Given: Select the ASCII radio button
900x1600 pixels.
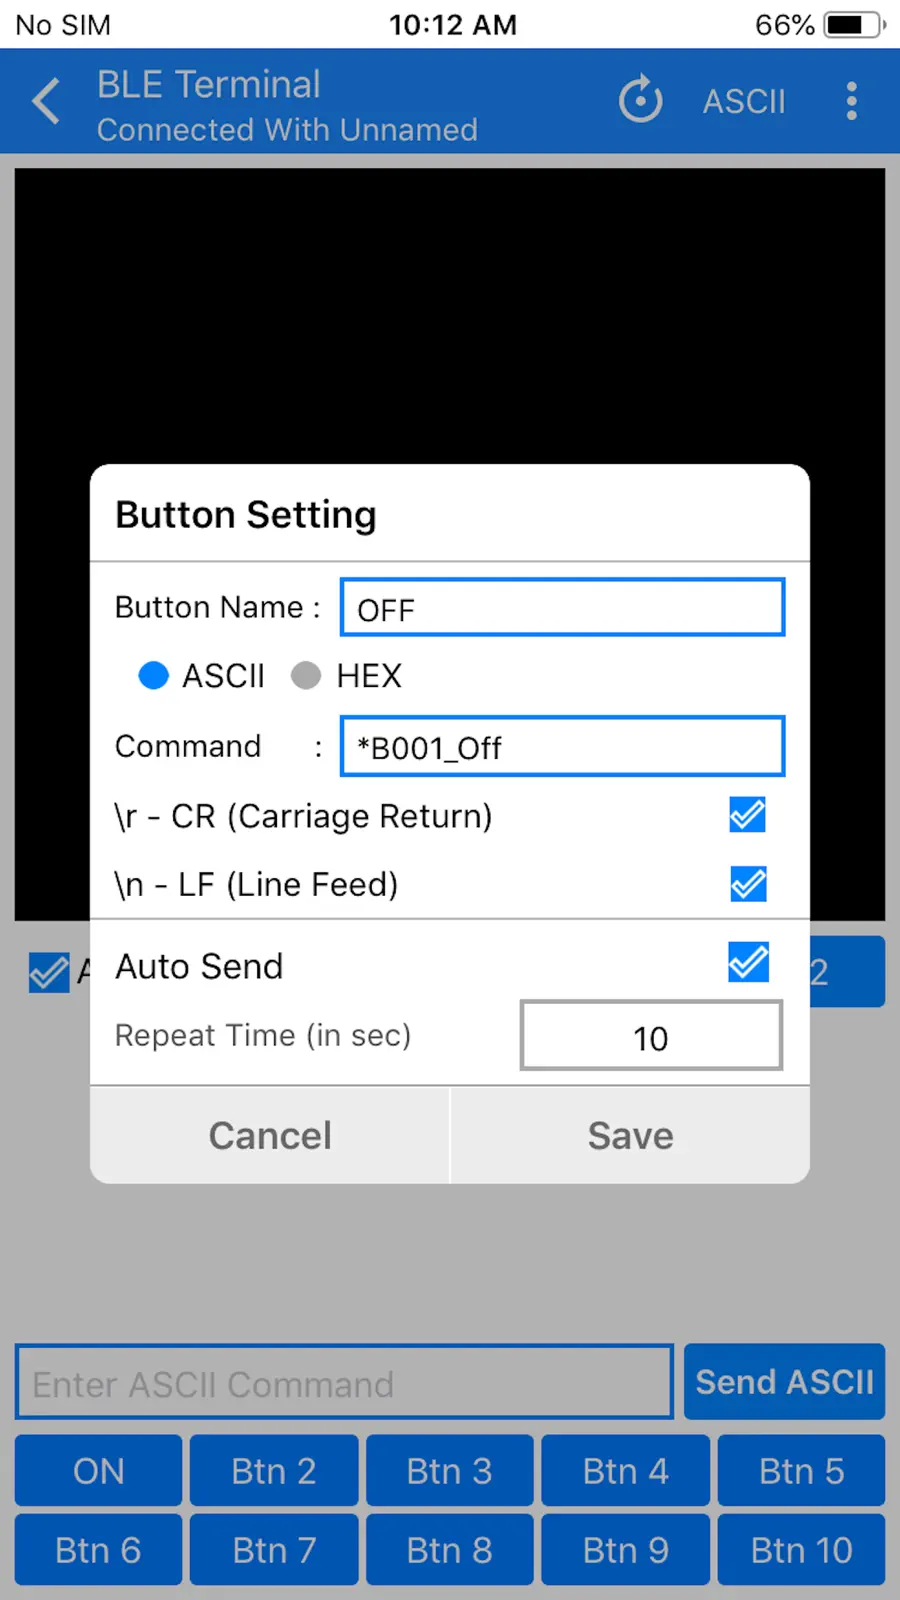Looking at the screenshot, I should tap(153, 676).
